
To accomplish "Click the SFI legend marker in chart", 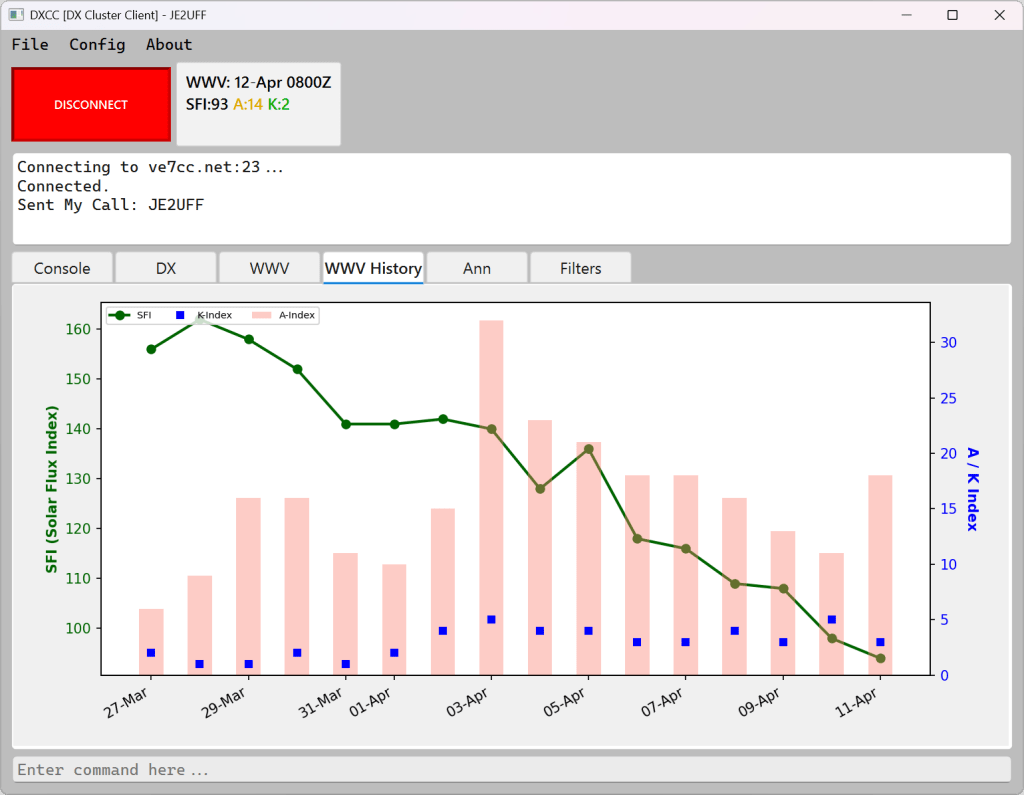I will coord(121,315).
